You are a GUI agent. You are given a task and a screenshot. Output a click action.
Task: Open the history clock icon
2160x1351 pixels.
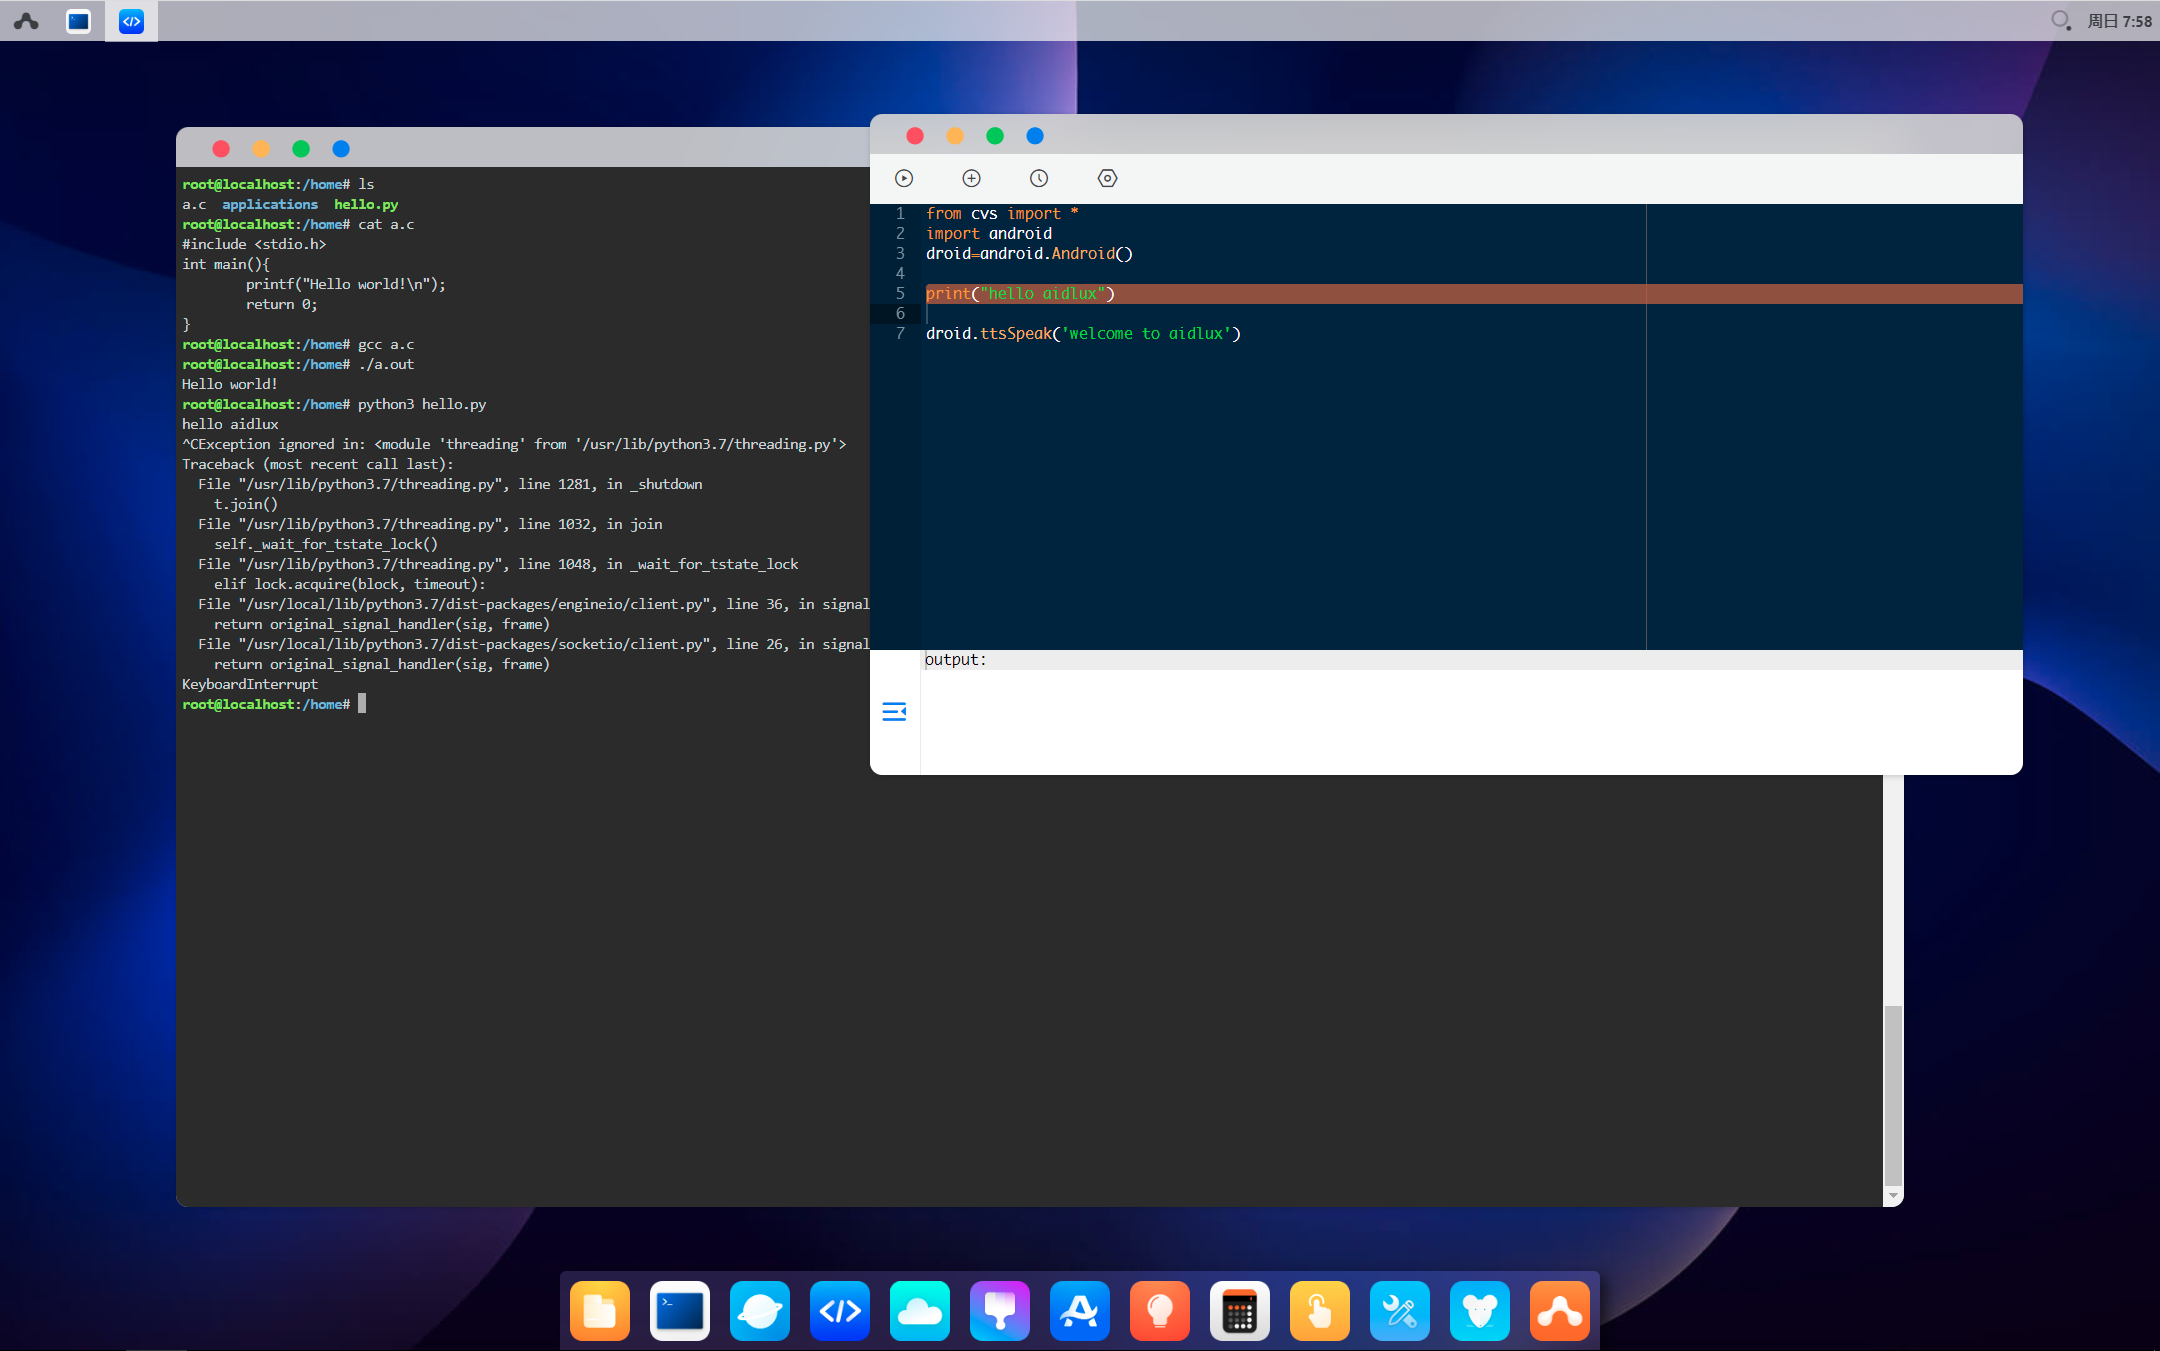[1039, 178]
